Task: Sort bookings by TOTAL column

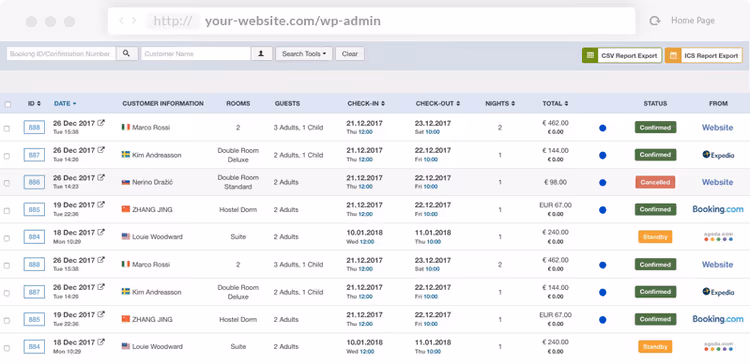Action: tap(555, 103)
